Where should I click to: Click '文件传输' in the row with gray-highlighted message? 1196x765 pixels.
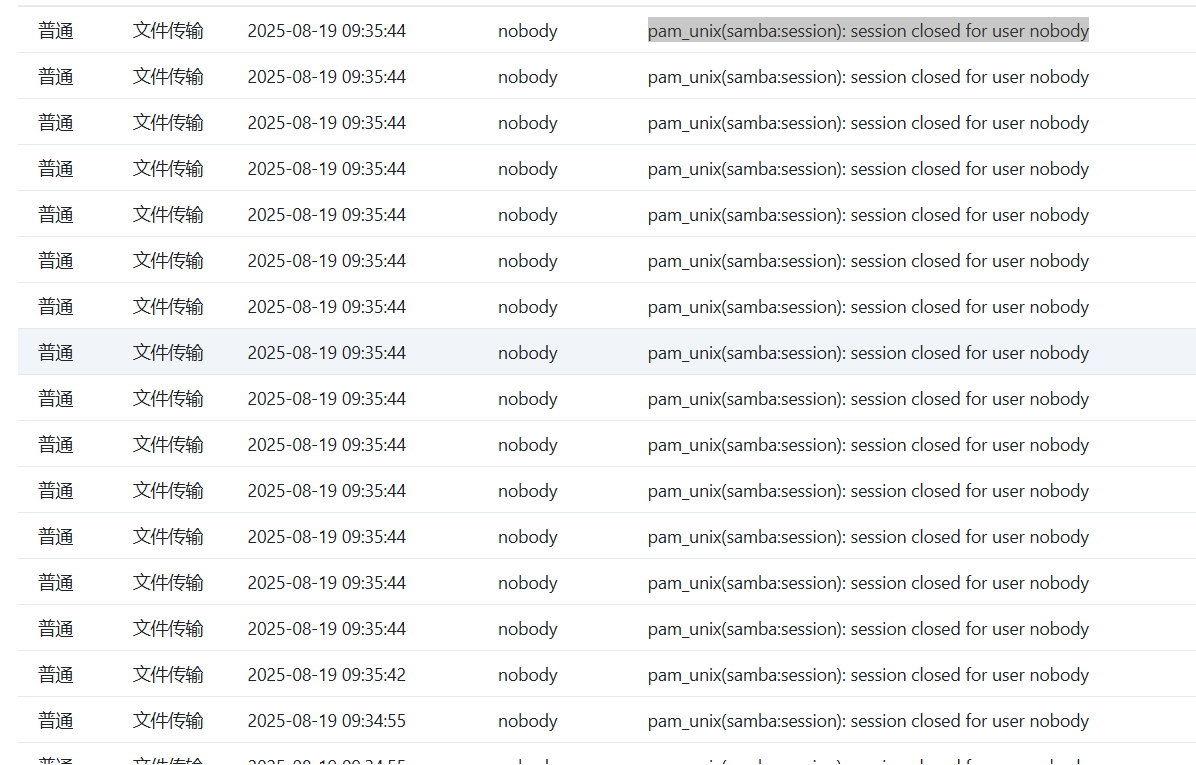(x=168, y=31)
